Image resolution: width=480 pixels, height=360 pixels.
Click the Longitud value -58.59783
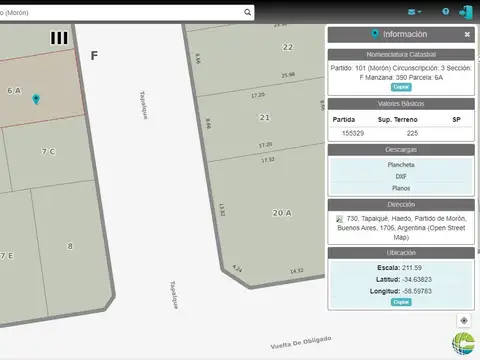(417, 291)
